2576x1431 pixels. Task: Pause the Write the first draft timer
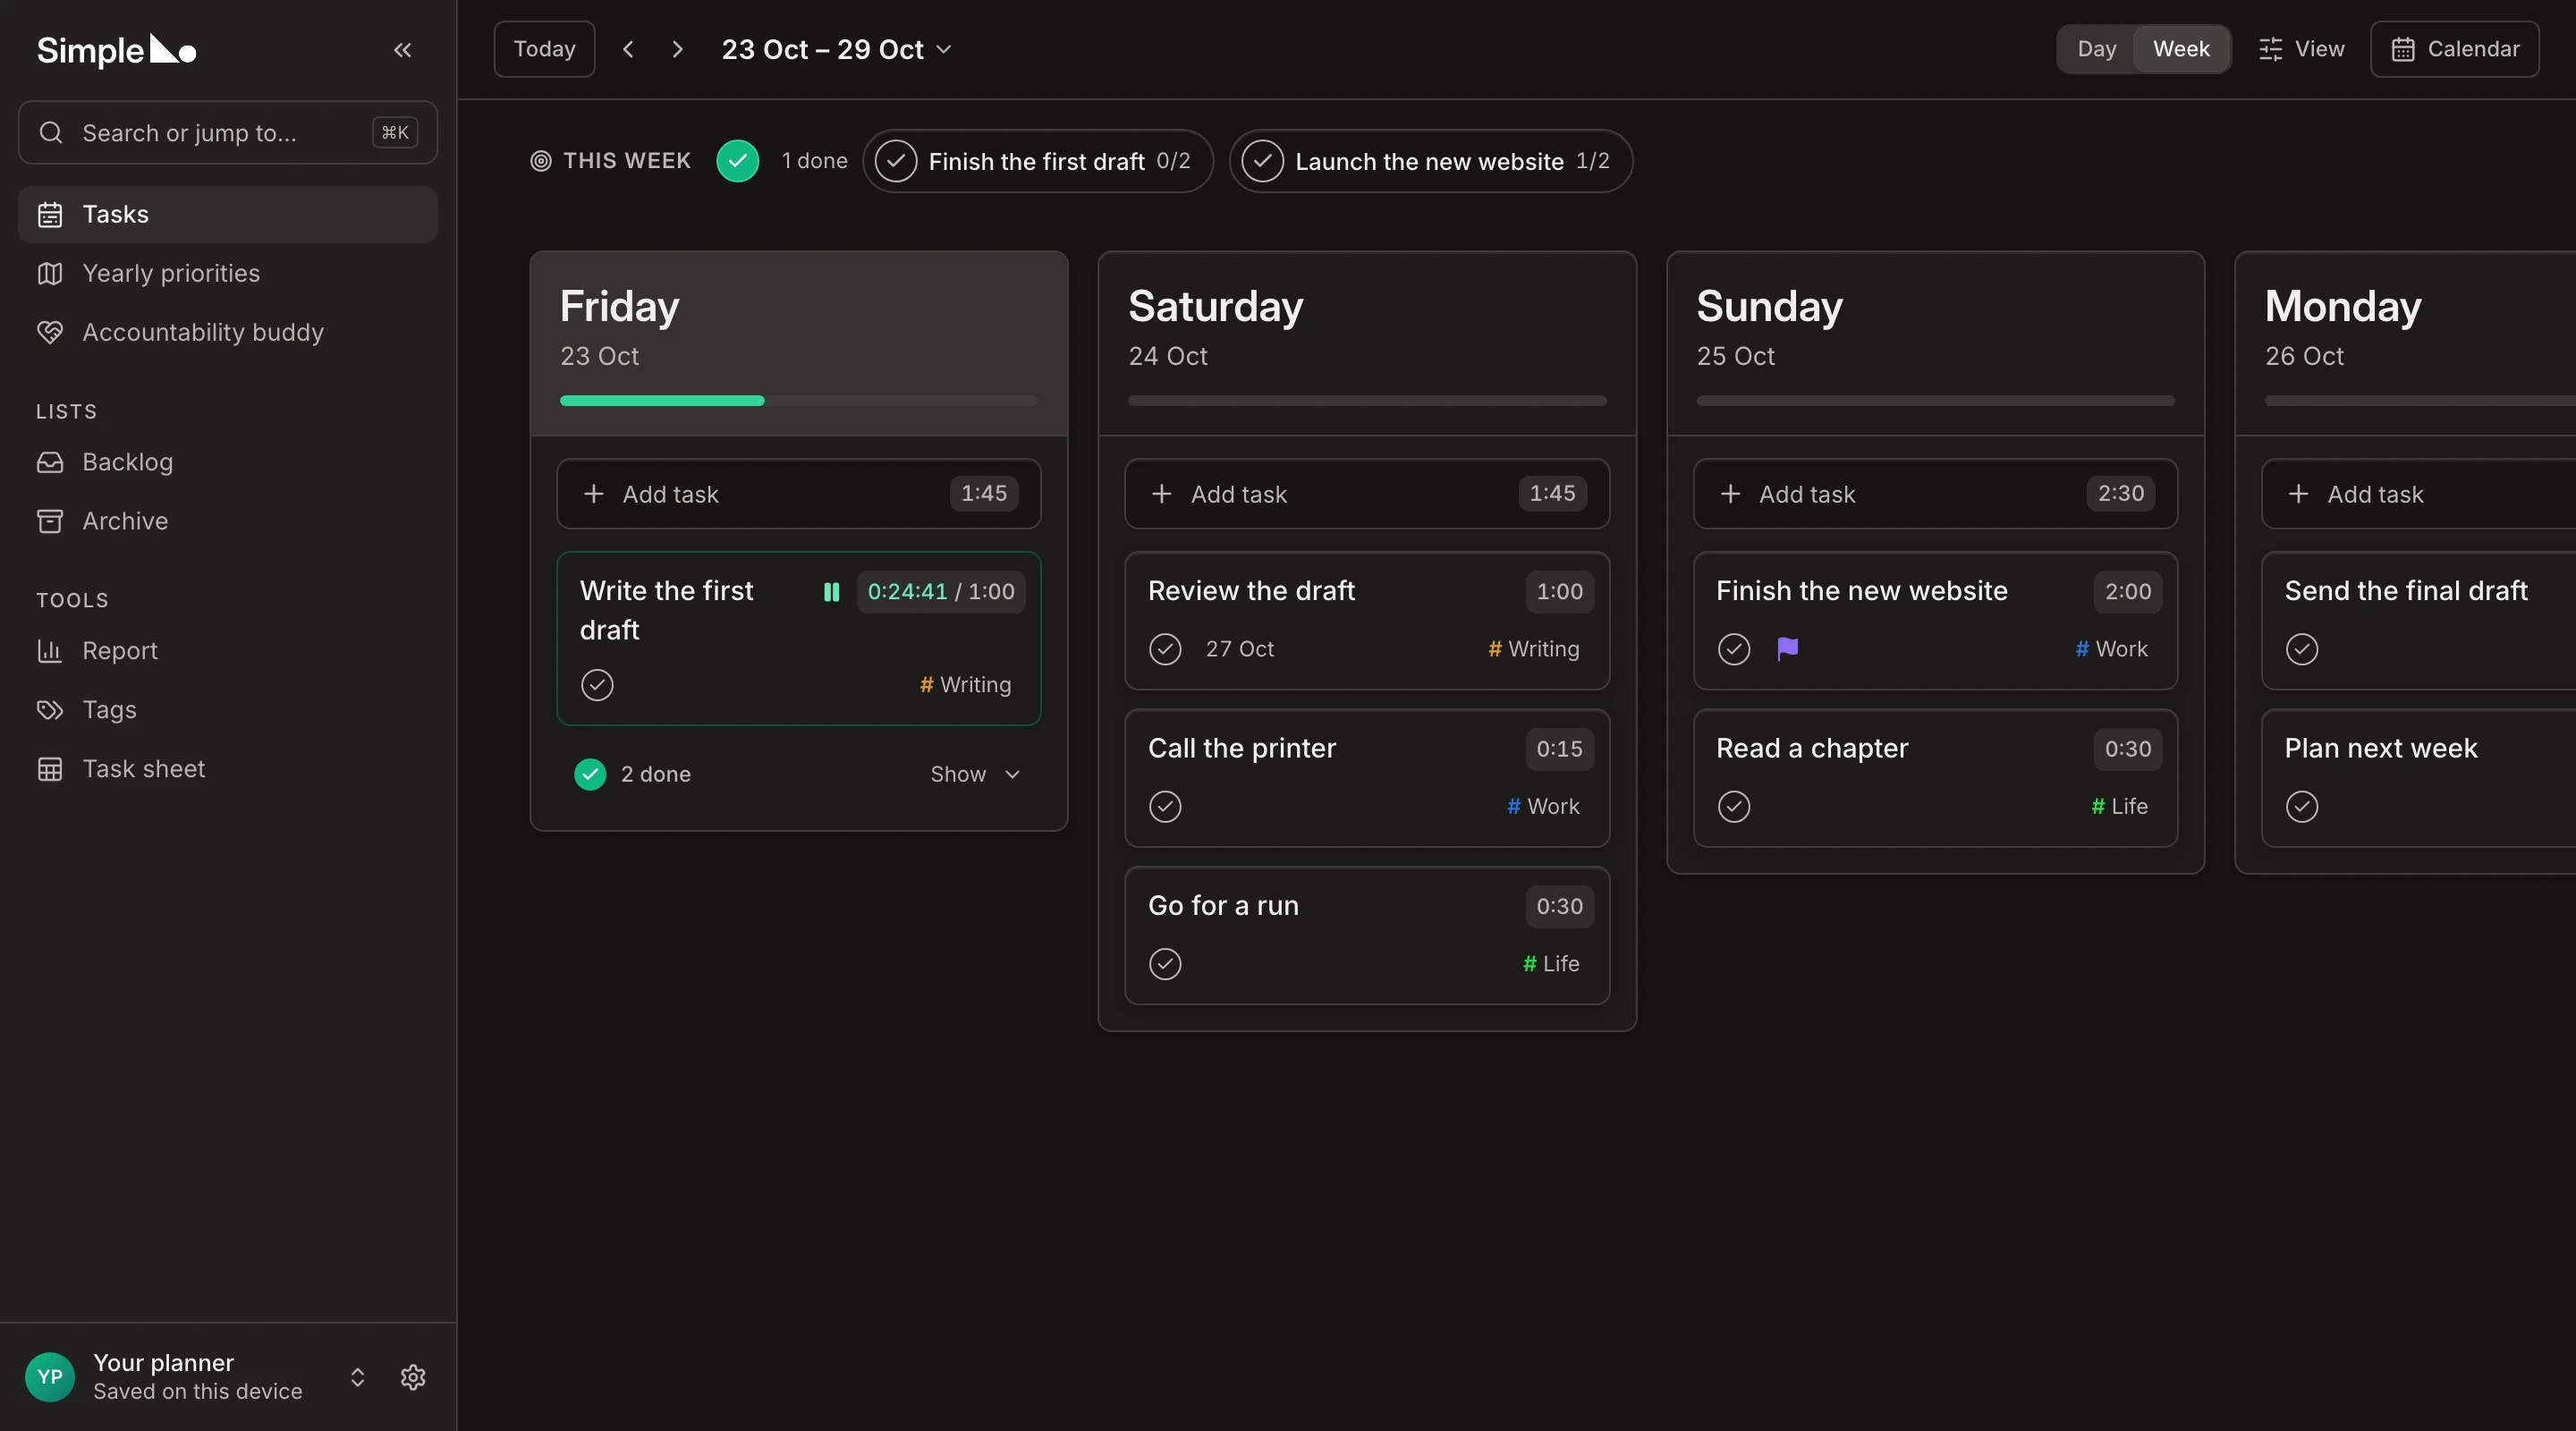point(831,592)
